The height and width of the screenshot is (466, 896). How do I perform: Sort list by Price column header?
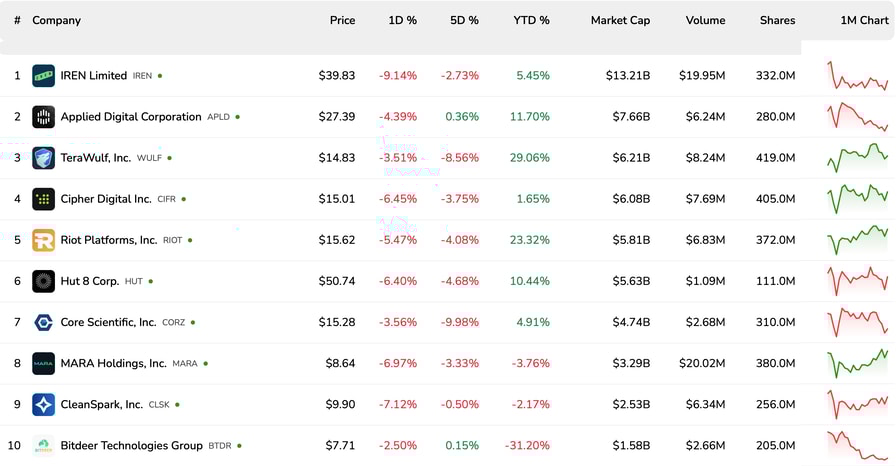pos(342,20)
